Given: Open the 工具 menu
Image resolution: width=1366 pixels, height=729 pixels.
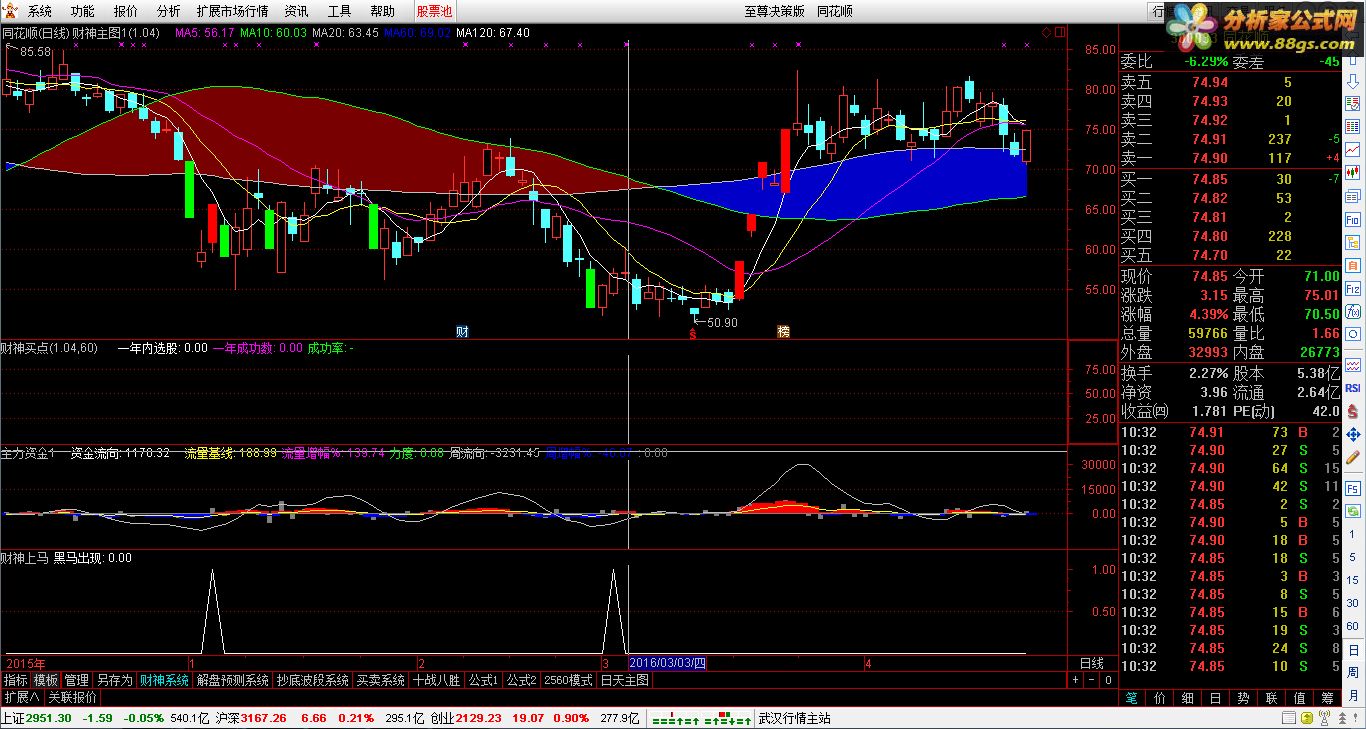Looking at the screenshot, I should [340, 11].
